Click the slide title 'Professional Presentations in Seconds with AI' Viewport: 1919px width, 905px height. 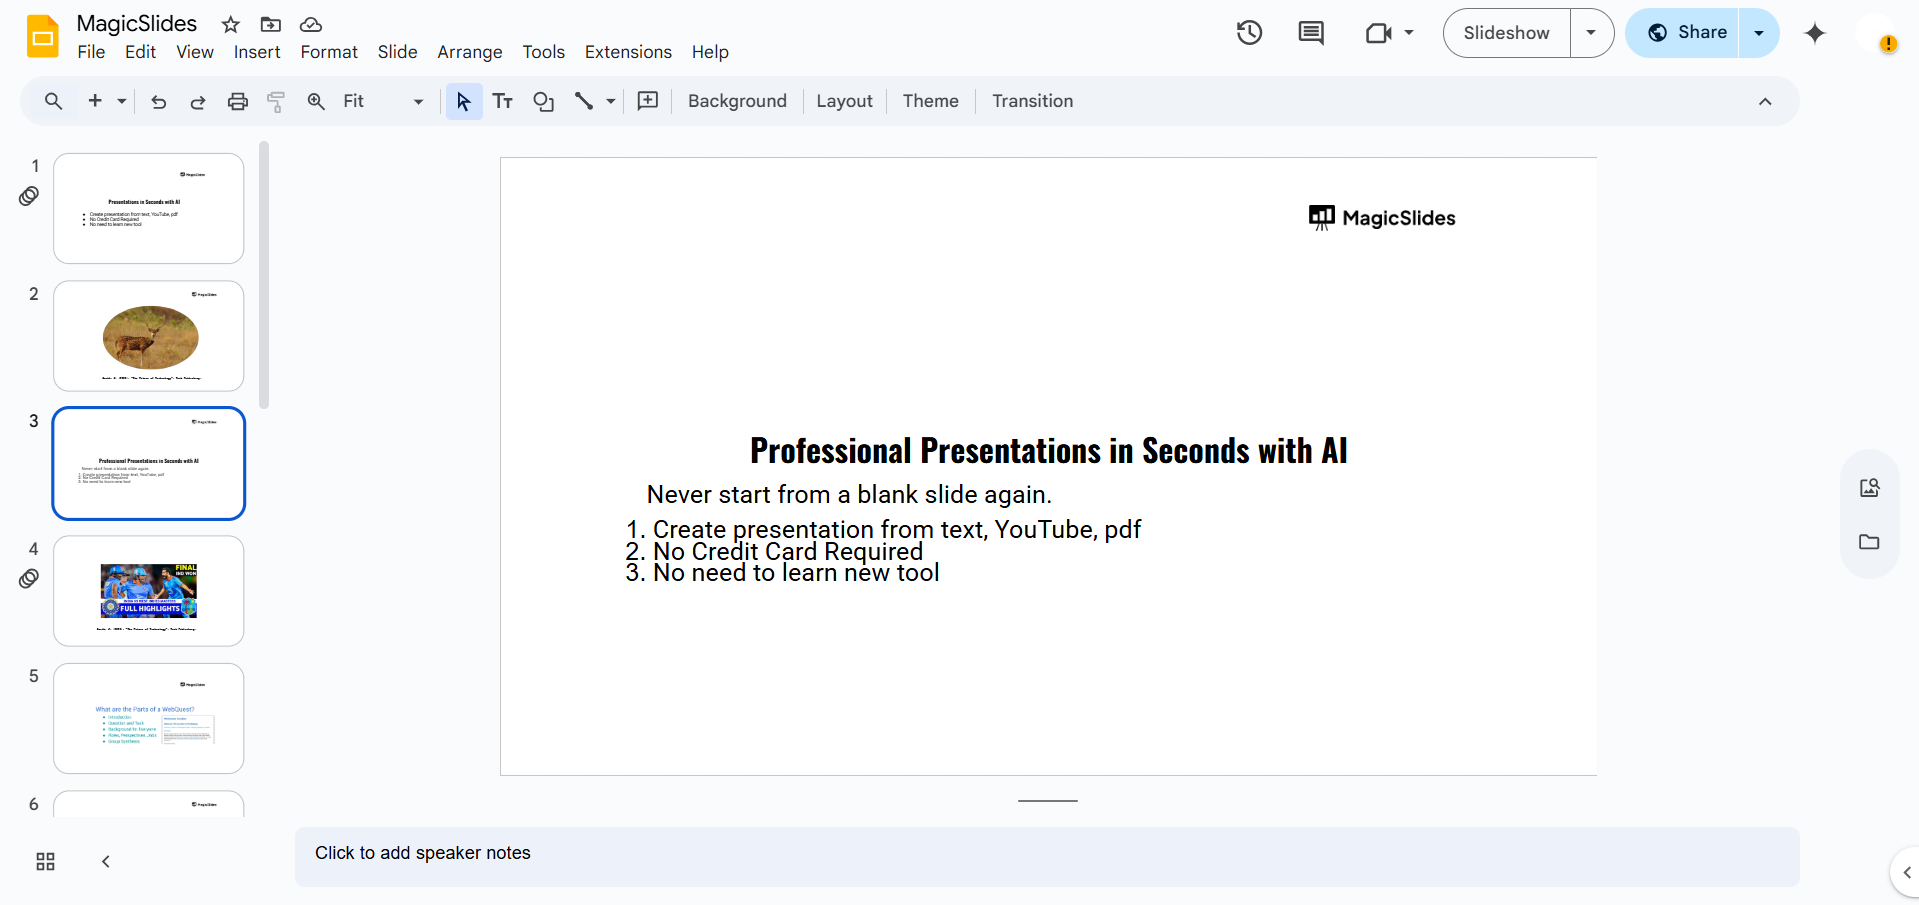pos(1049,451)
